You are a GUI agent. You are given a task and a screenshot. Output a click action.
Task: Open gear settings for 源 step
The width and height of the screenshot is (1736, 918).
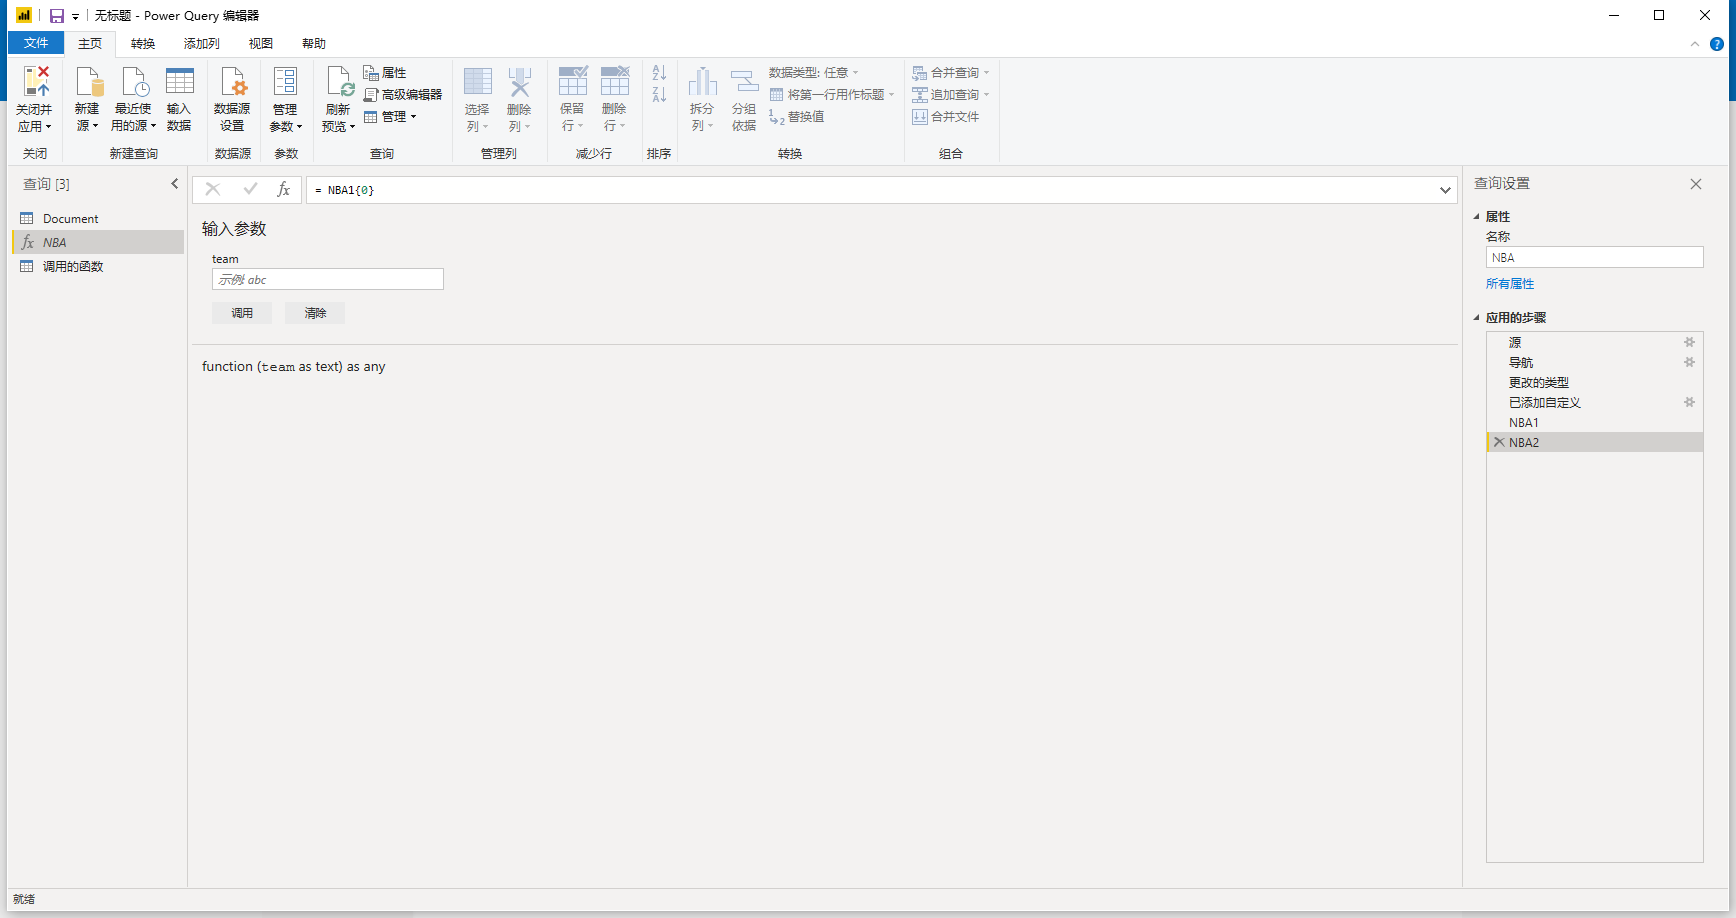coord(1690,342)
